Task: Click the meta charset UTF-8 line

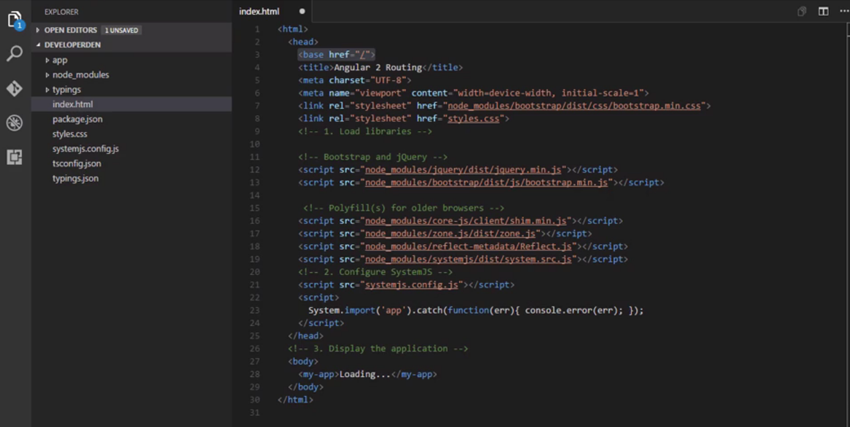Action: tap(355, 80)
